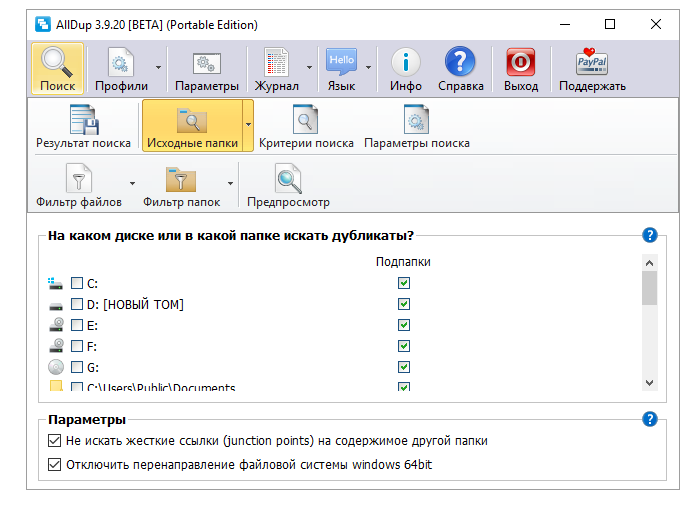Switch to the Результат поиска tab
This screenshot has height=507, width=688.
coord(83,126)
